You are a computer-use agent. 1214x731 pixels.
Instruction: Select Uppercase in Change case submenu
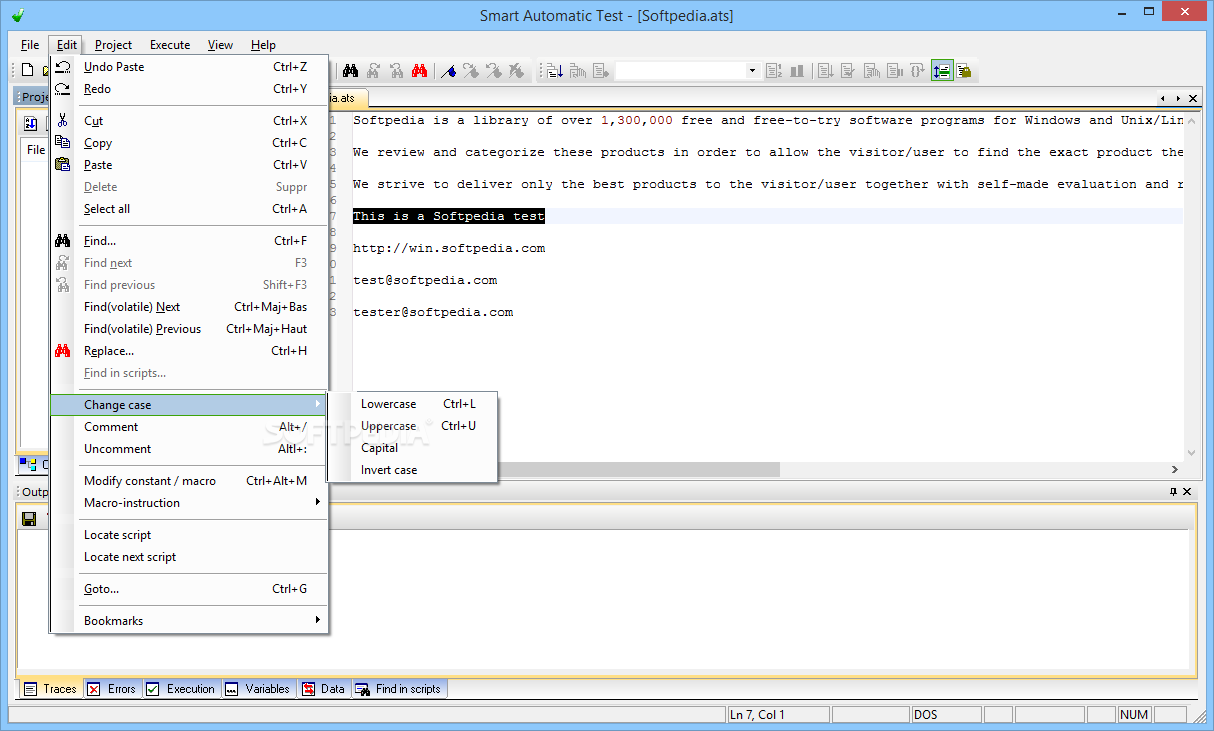[413, 426]
